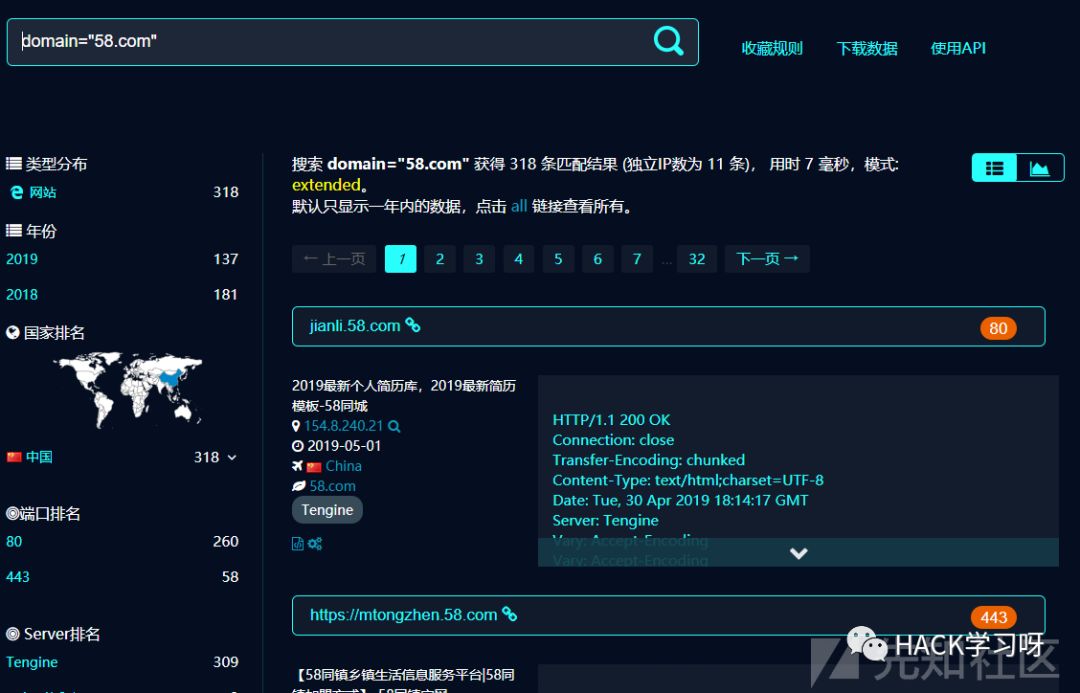
Task: Select page 2 in pagination
Action: pyautogui.click(x=440, y=259)
